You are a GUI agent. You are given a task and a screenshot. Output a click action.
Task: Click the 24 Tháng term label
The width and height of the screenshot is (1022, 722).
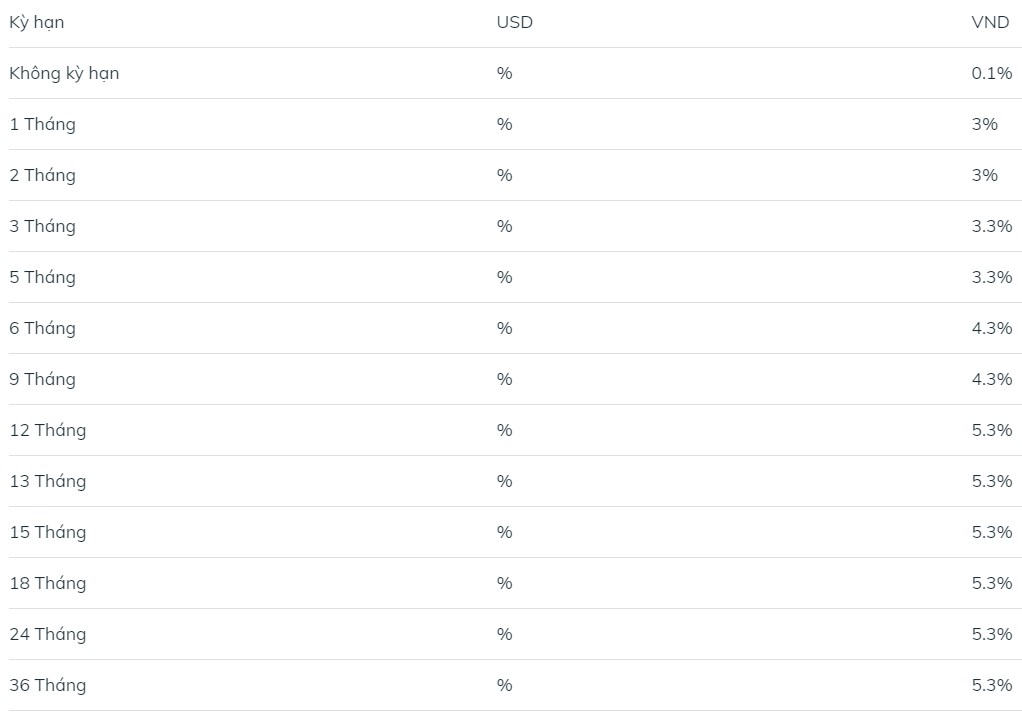48,634
